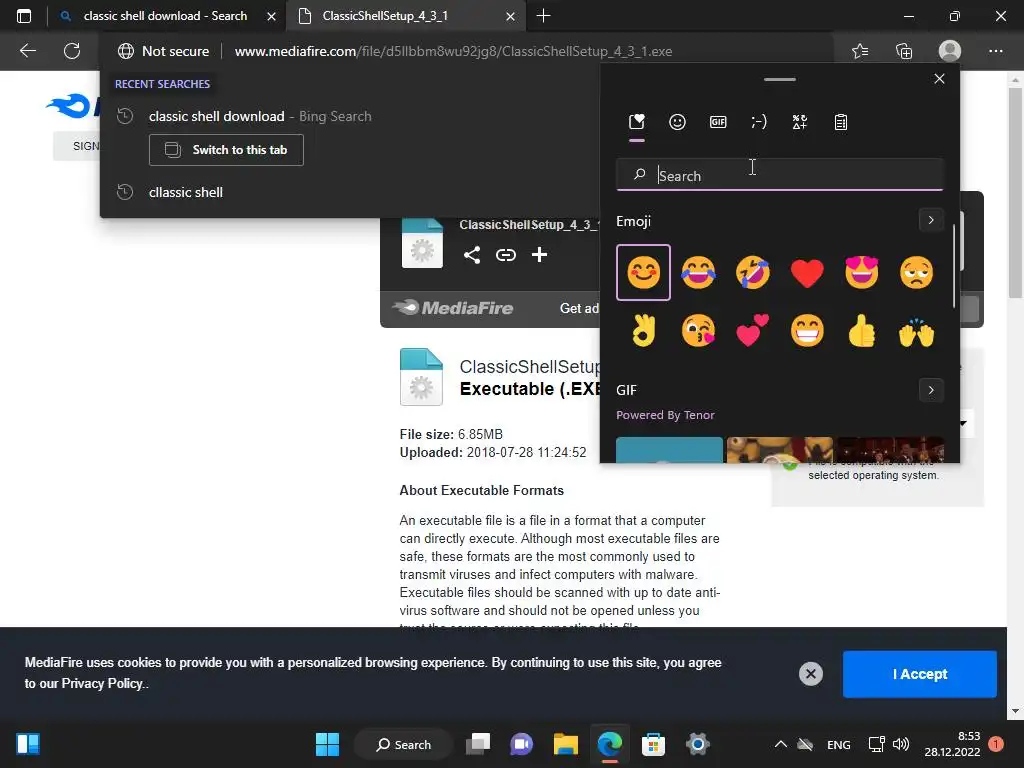Insert the two hearts emoji

coord(752,330)
